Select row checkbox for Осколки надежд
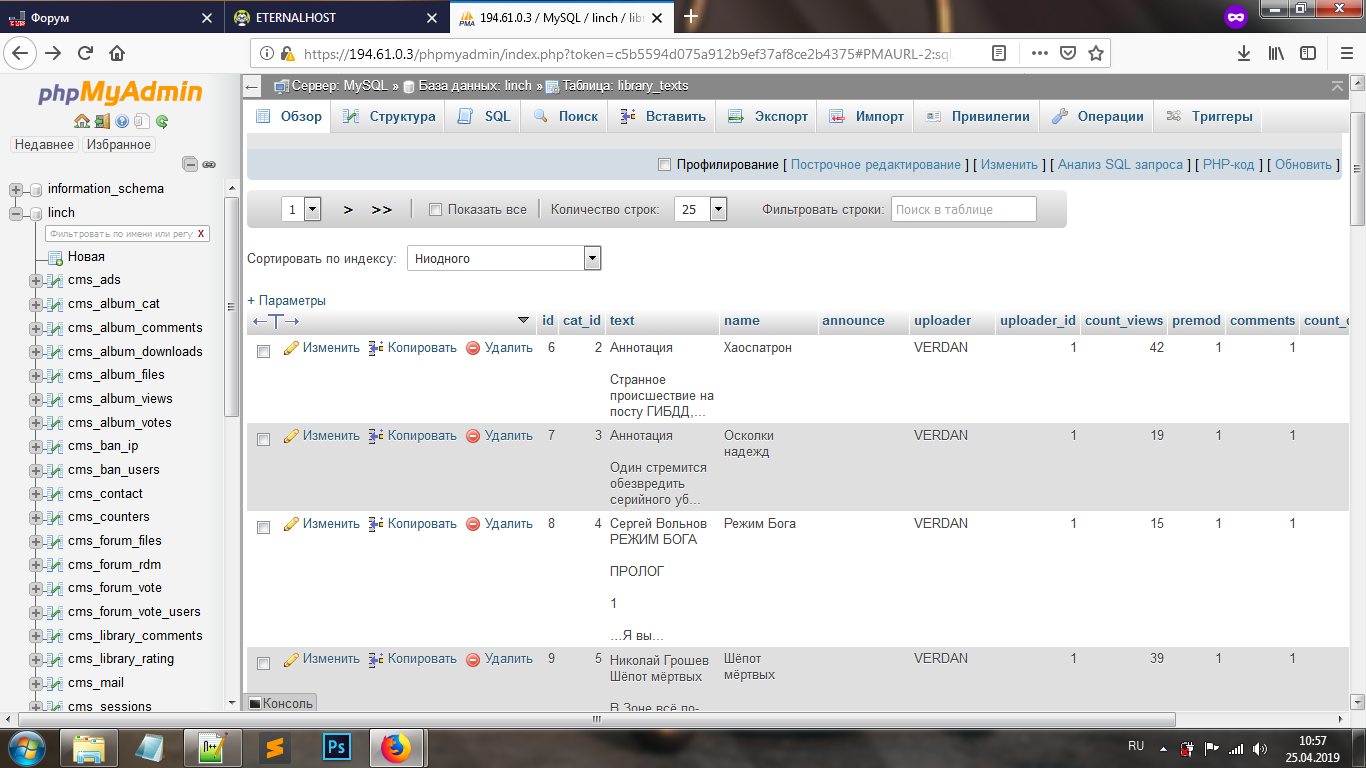The width and height of the screenshot is (1366, 768). point(264,440)
